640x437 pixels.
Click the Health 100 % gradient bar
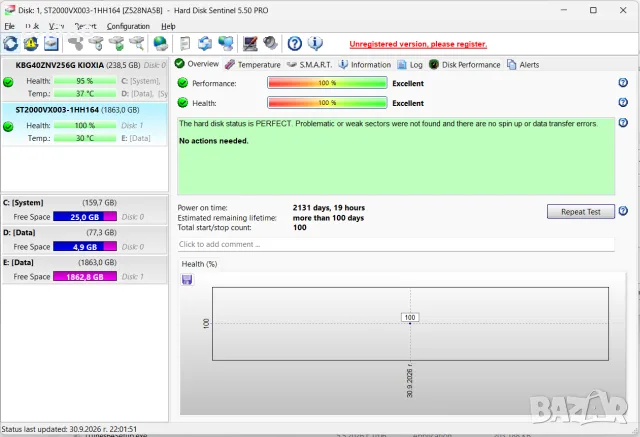pyautogui.click(x=327, y=102)
